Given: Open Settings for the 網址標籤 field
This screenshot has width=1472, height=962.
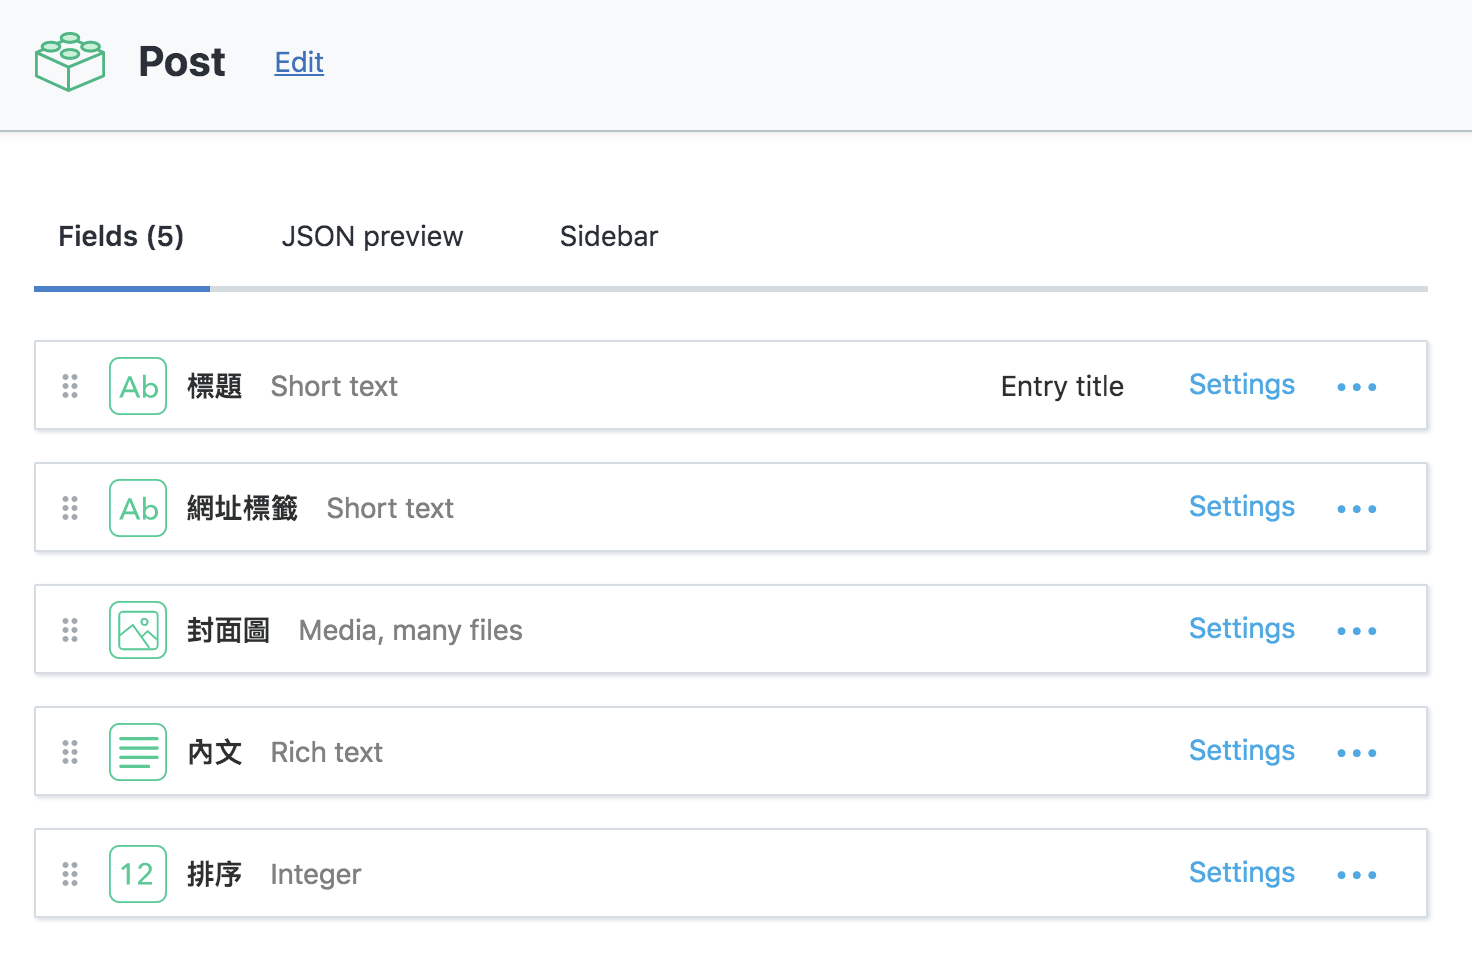Looking at the screenshot, I should point(1241,507).
